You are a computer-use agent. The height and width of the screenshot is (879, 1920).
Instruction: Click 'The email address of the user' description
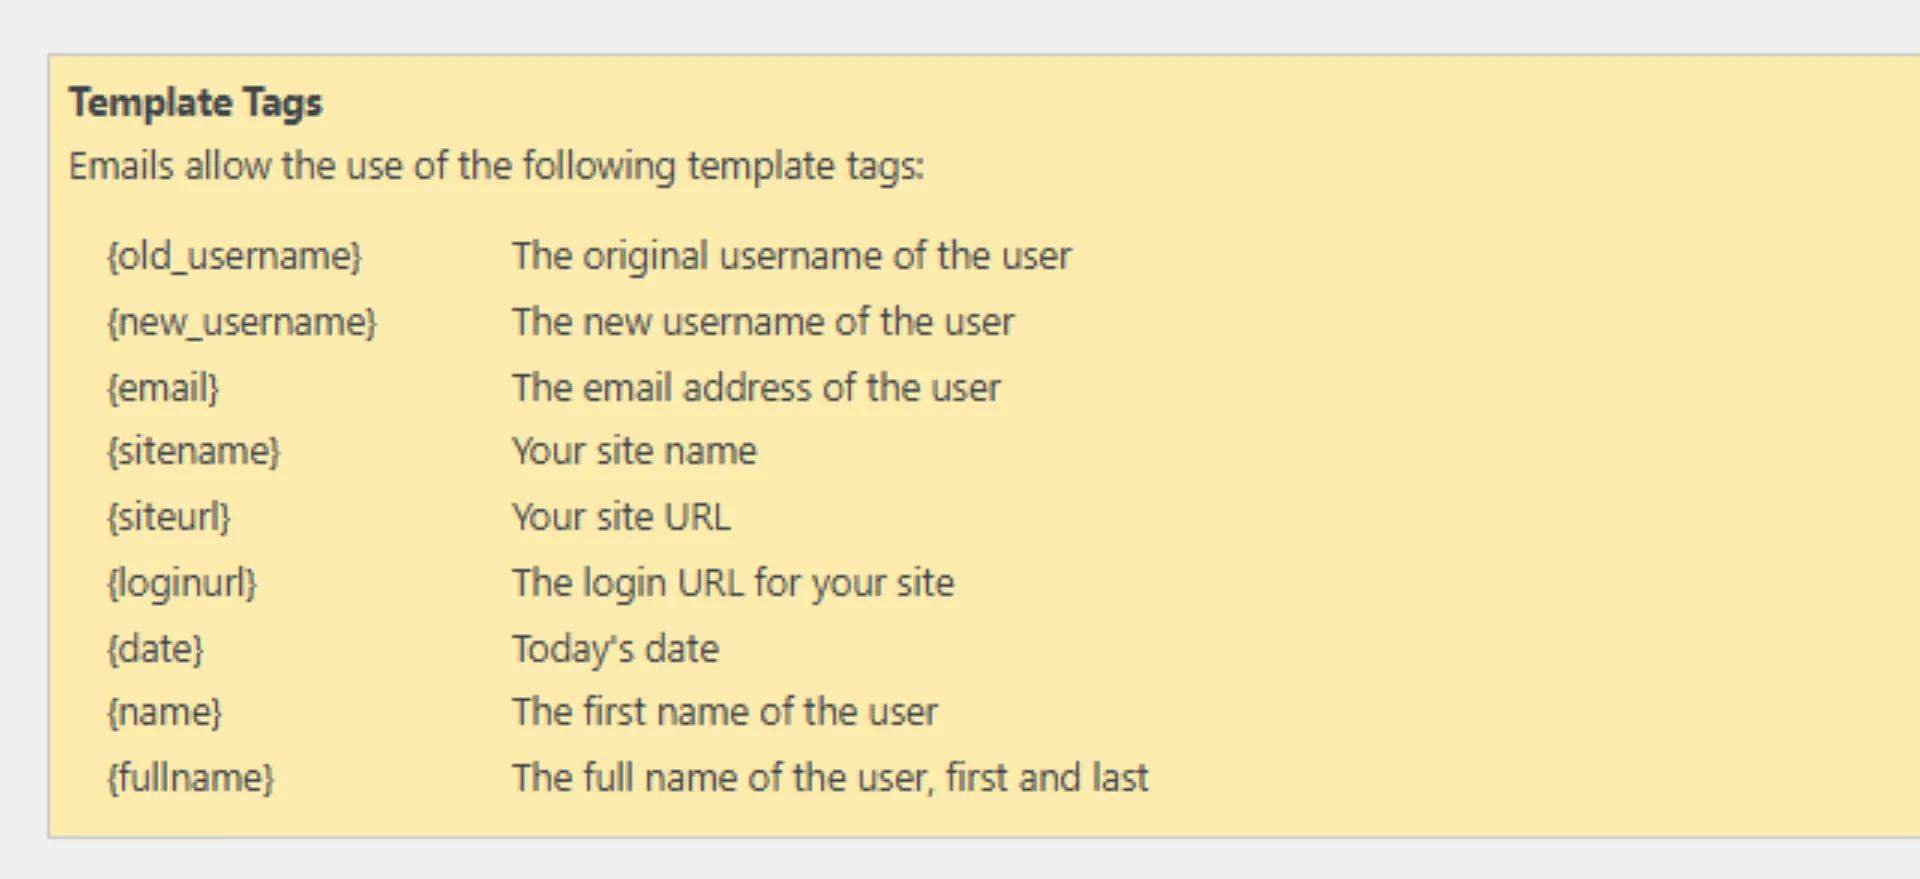[756, 388]
